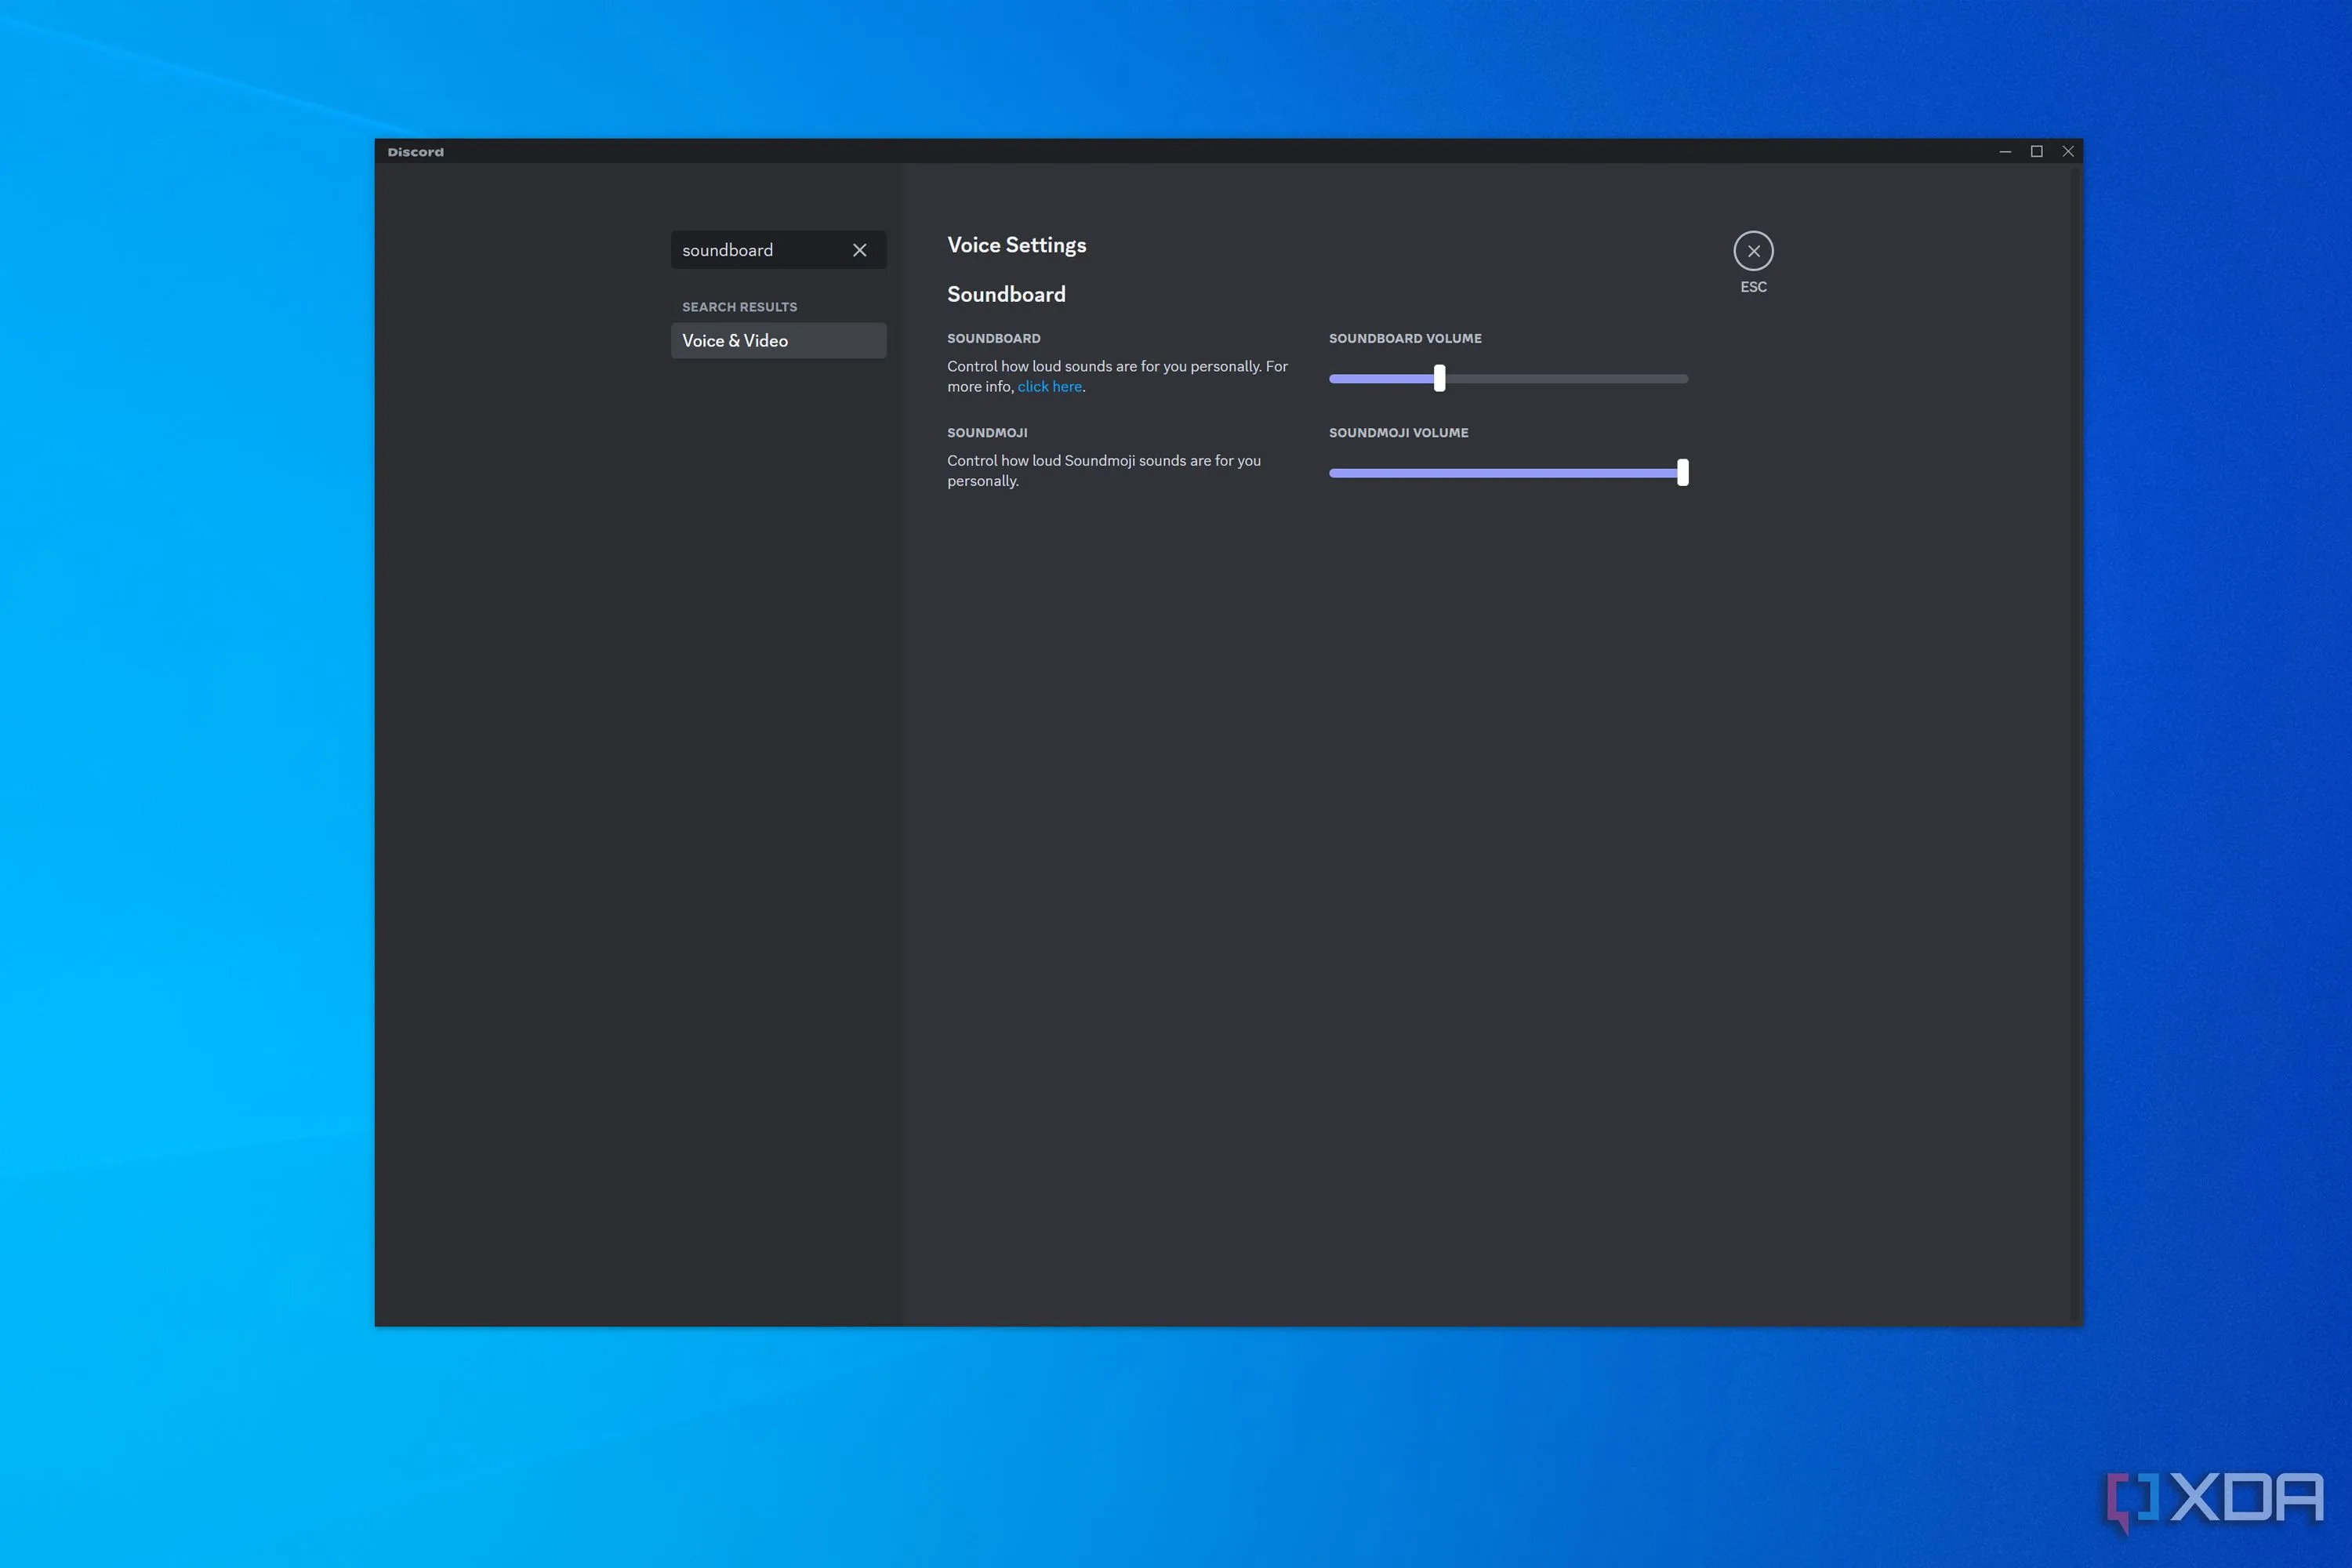Viewport: 2352px width, 1568px height.
Task: Close the Discord window
Action: 2068,151
